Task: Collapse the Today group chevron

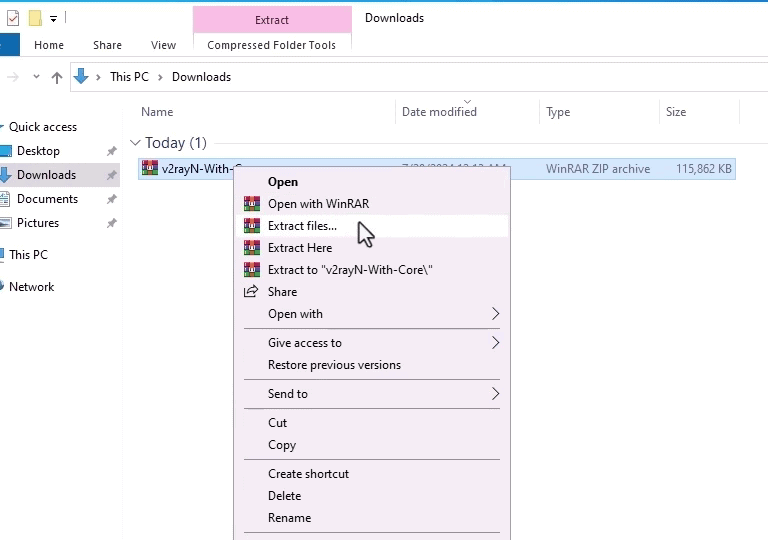Action: (x=135, y=143)
